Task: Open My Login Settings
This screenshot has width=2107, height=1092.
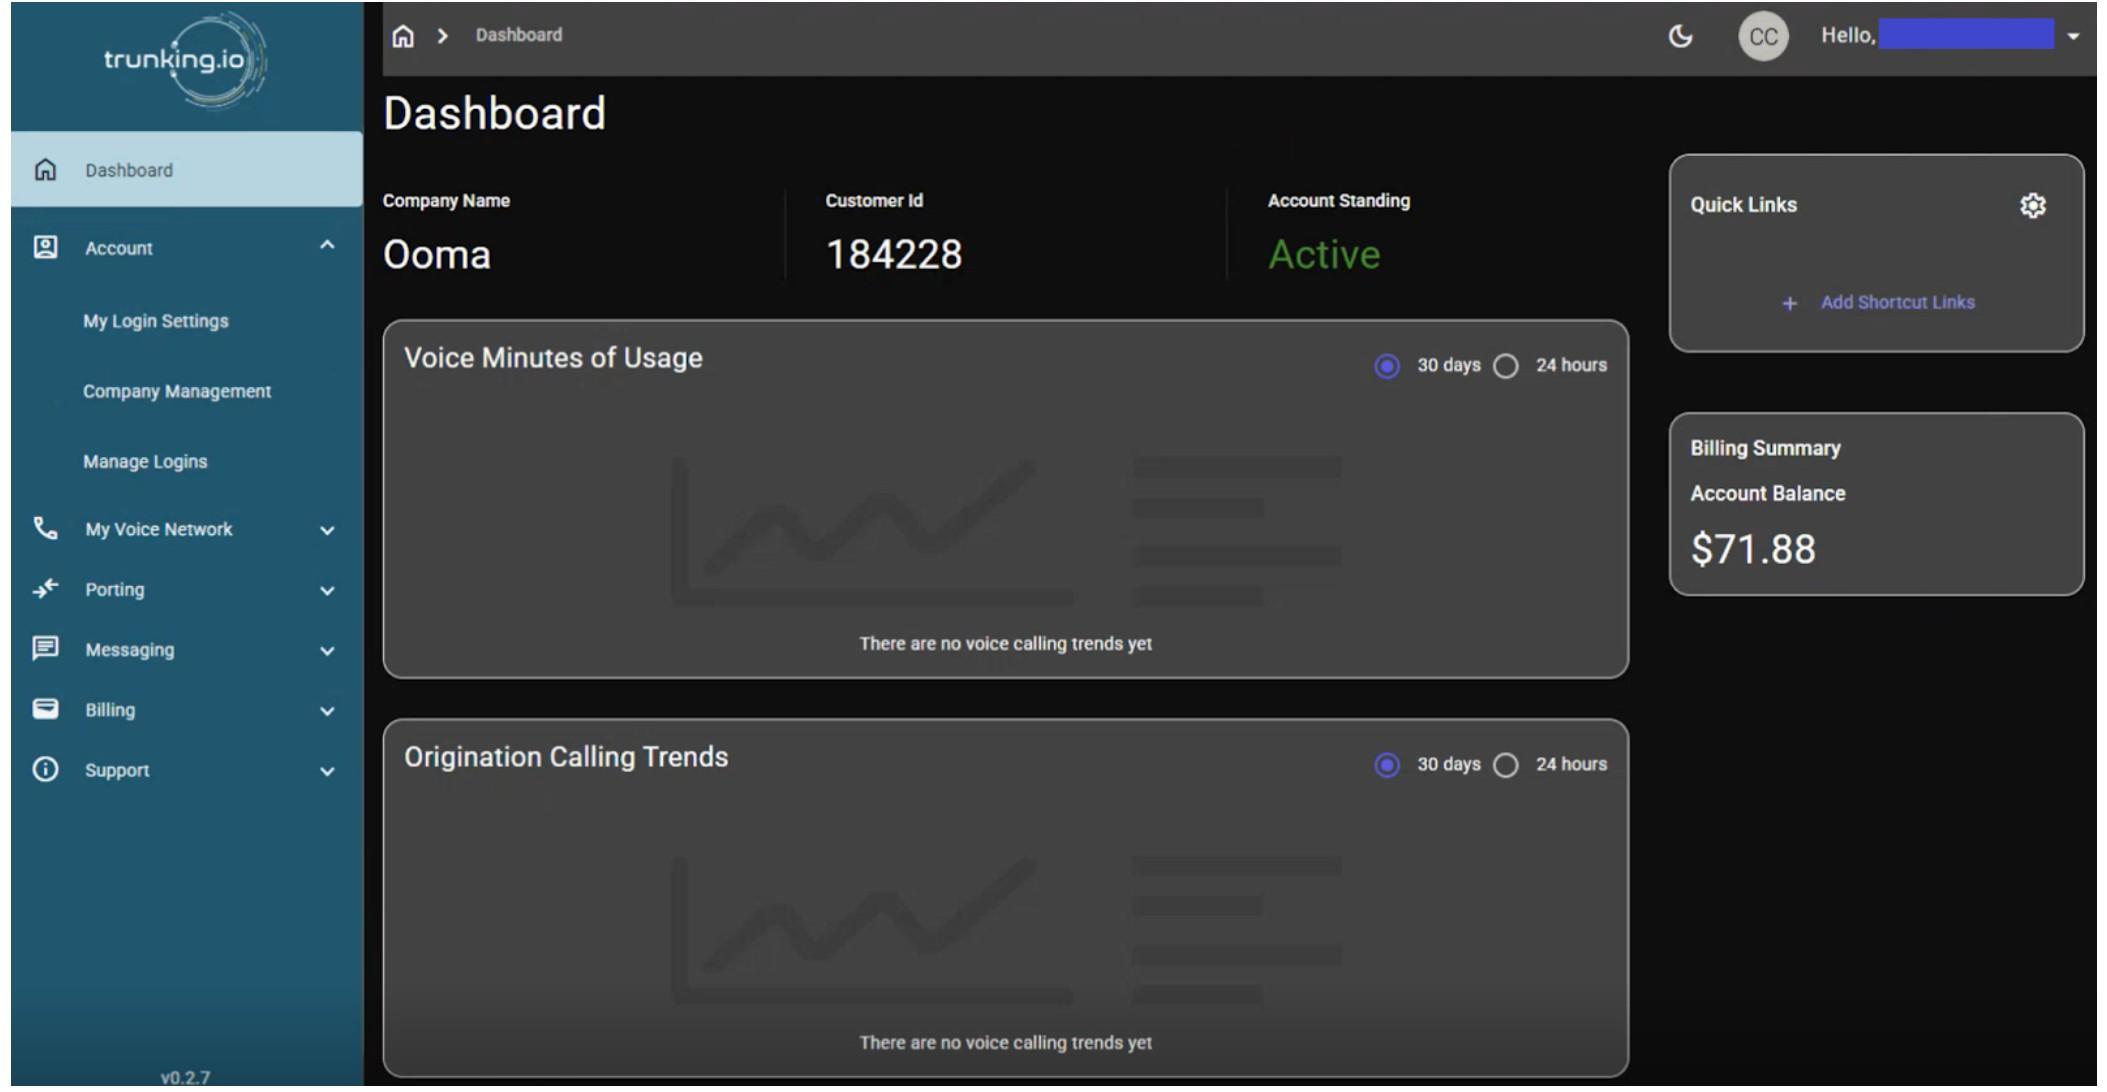Action: pos(156,321)
